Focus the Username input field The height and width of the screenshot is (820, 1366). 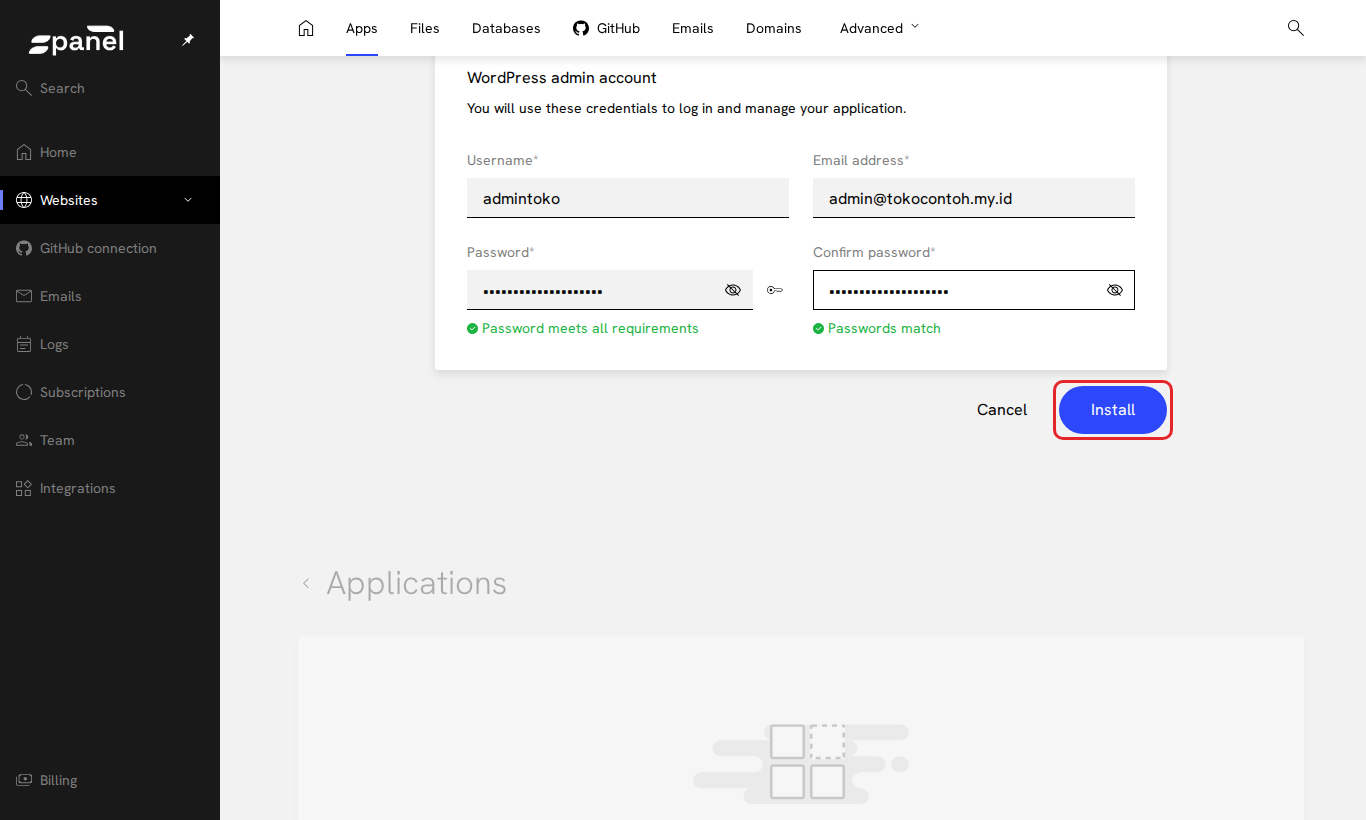tap(628, 198)
